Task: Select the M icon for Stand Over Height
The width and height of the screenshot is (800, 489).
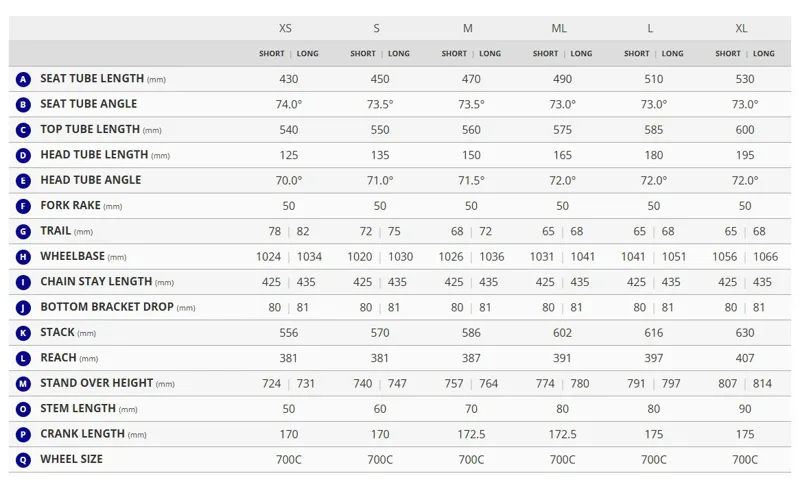Action: tap(23, 384)
